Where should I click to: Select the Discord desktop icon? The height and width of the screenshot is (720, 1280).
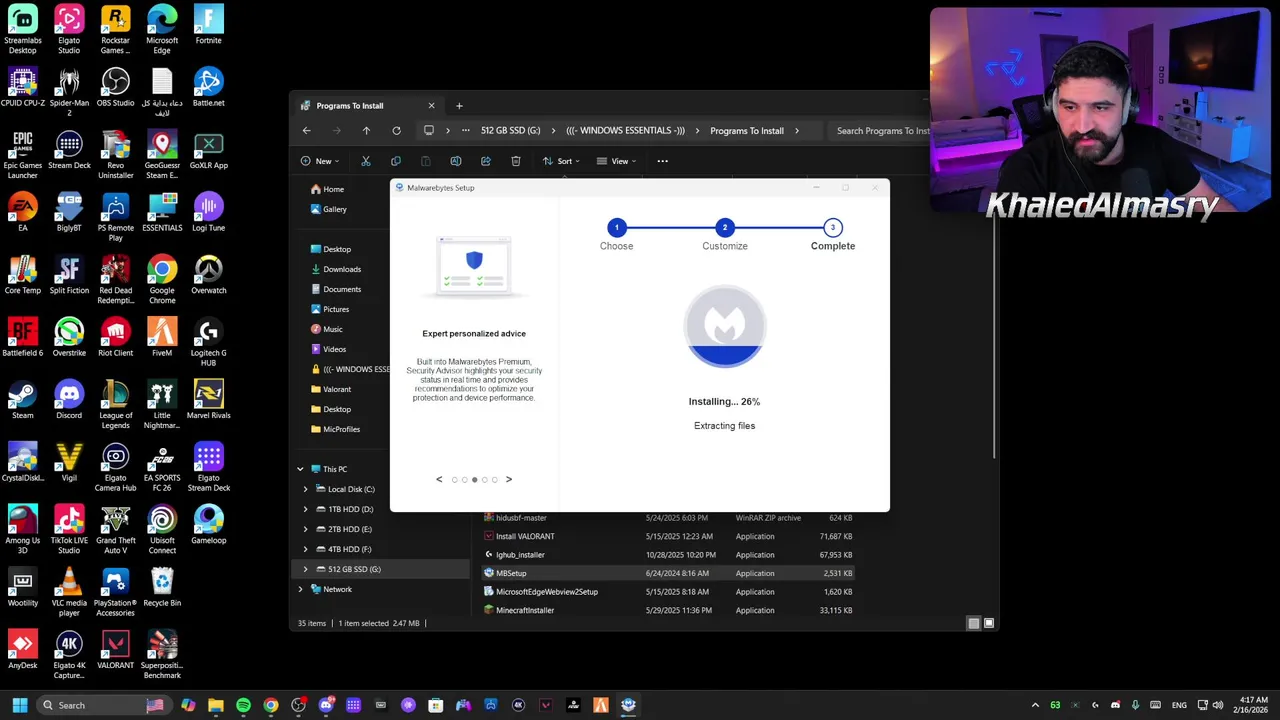69,399
